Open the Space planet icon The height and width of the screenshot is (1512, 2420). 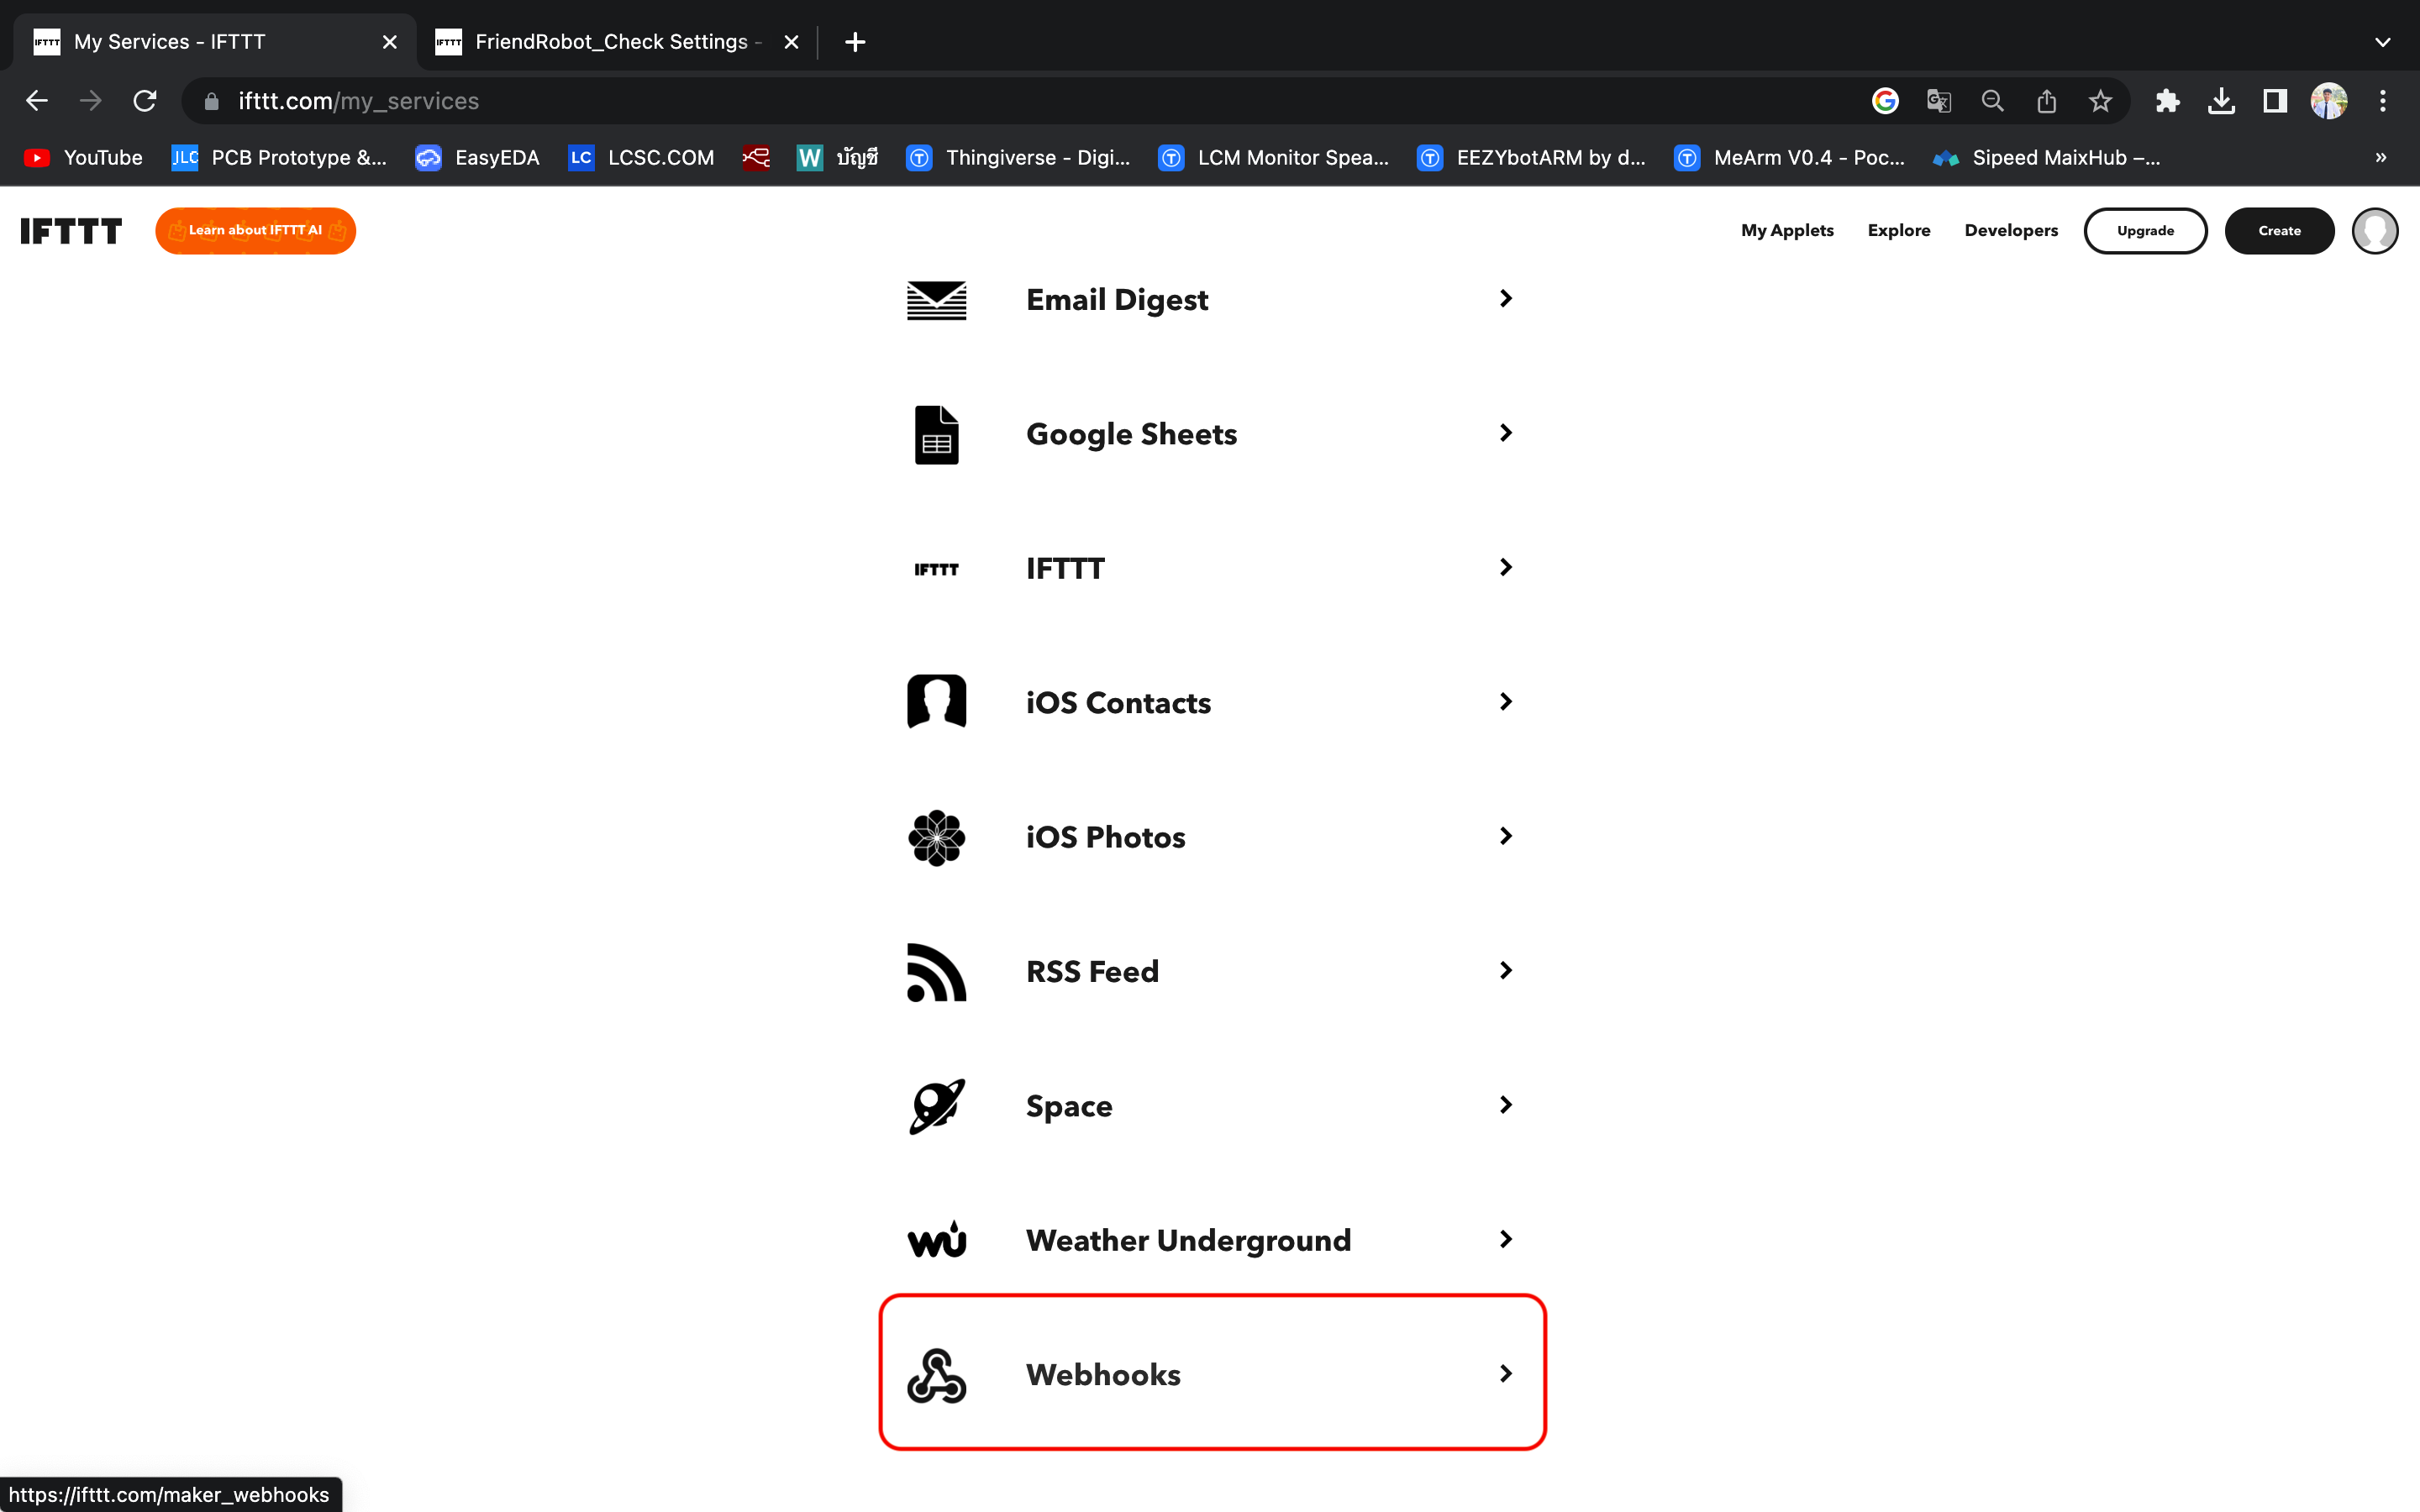tap(936, 1106)
